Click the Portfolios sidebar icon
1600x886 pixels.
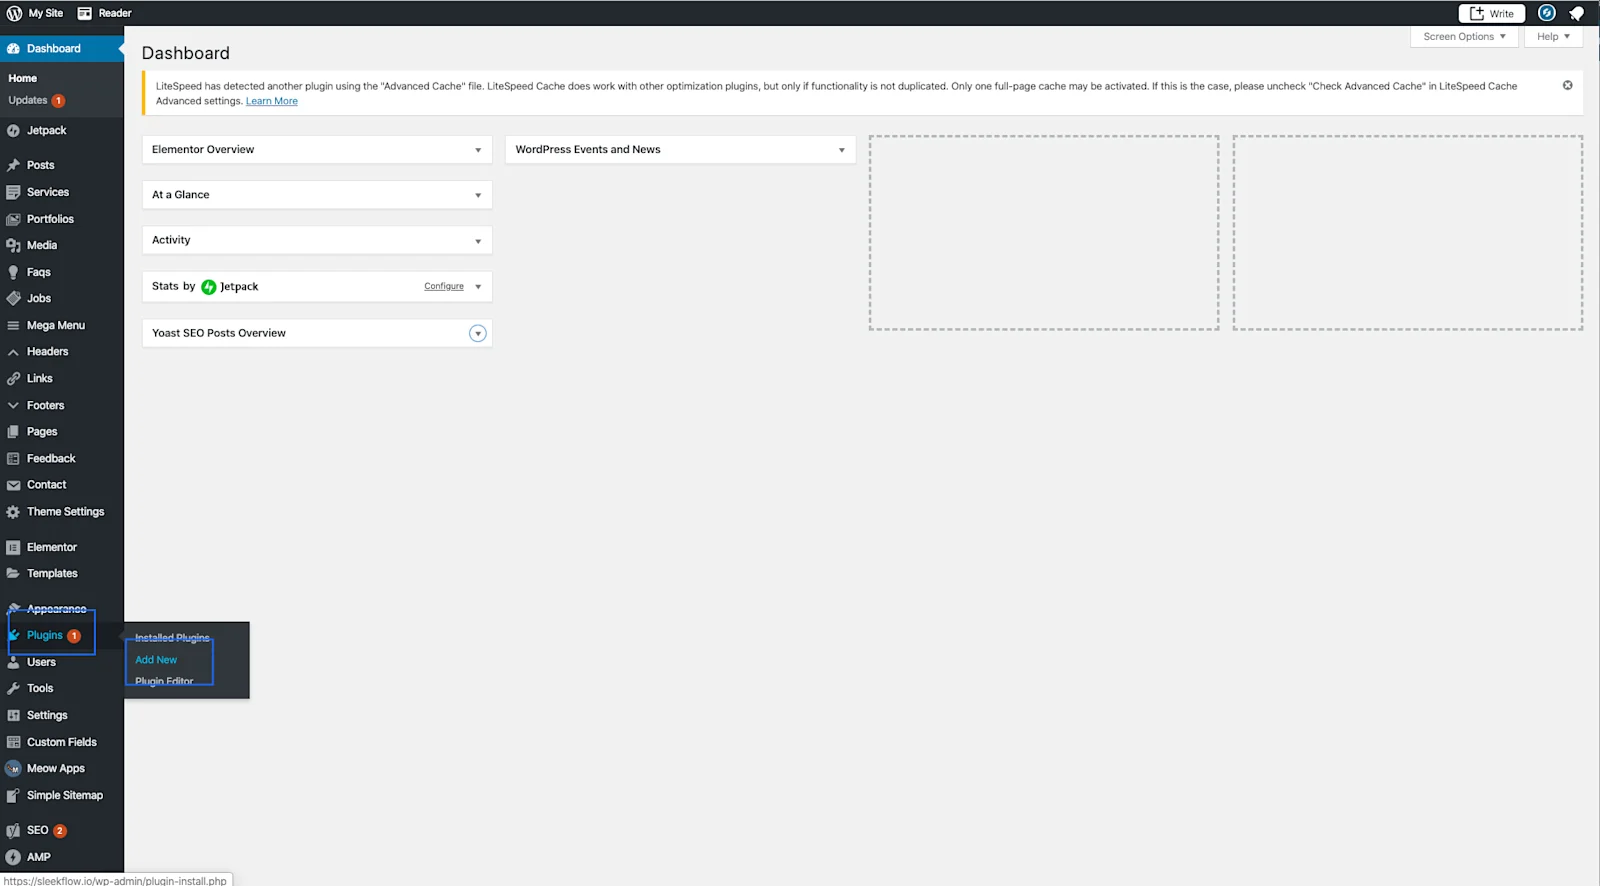(x=13, y=219)
